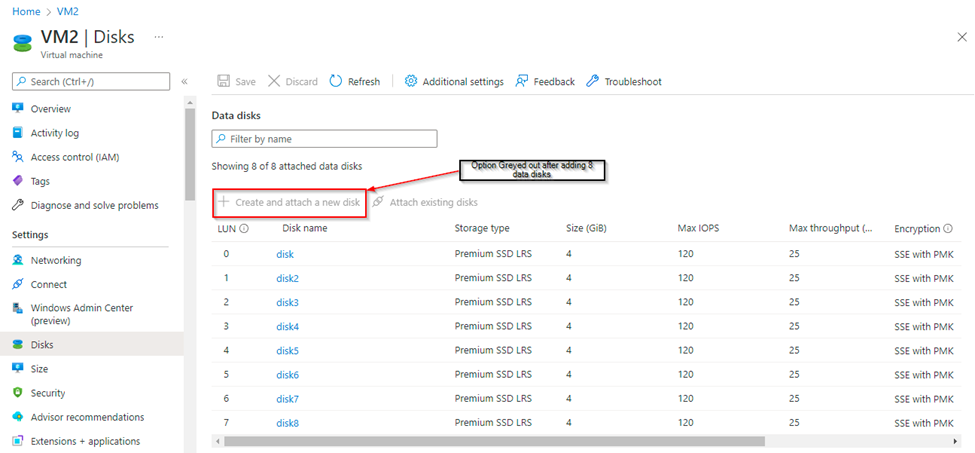975x453 pixels.
Task: Click the green Security shield icon
Action: click(x=18, y=393)
